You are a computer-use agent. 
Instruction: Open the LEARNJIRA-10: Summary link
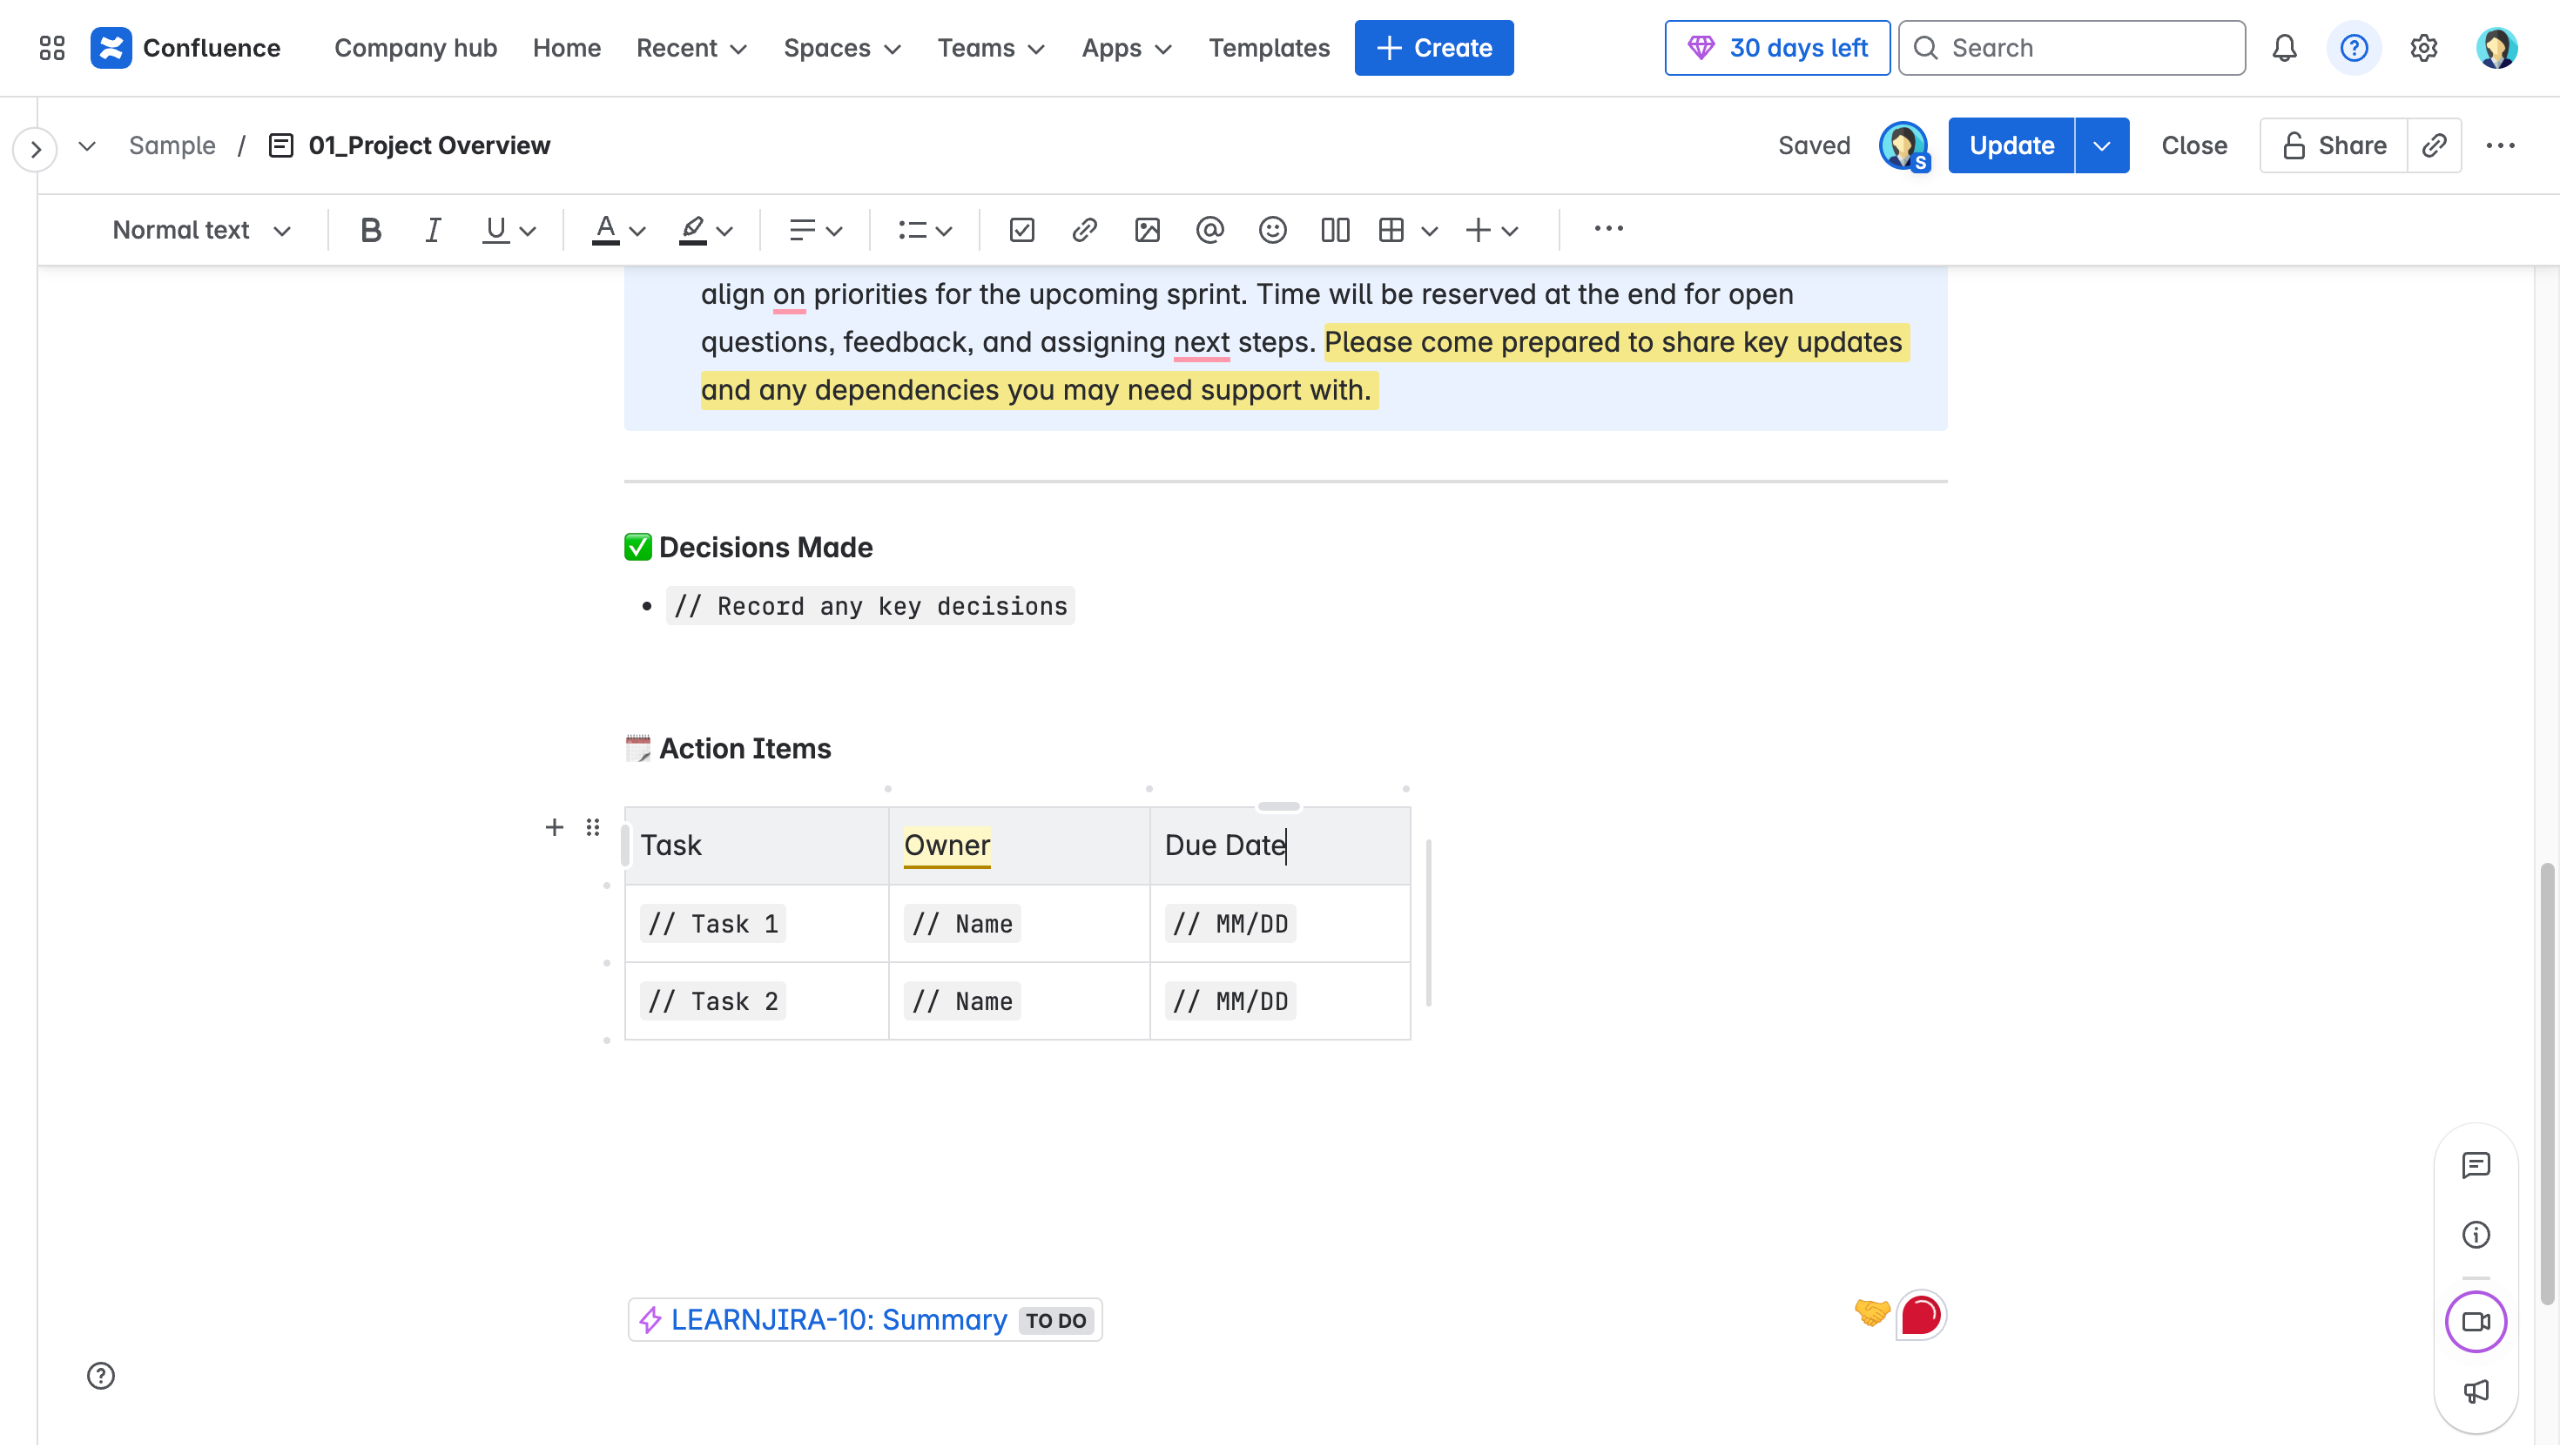[x=838, y=1320]
